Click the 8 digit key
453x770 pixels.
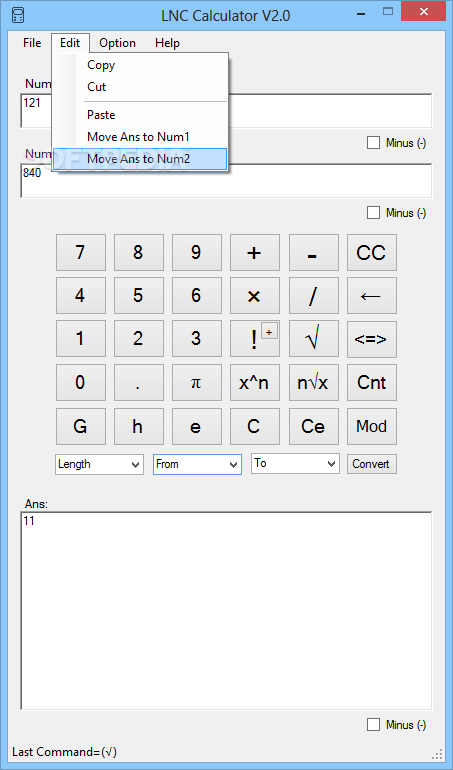(139, 252)
